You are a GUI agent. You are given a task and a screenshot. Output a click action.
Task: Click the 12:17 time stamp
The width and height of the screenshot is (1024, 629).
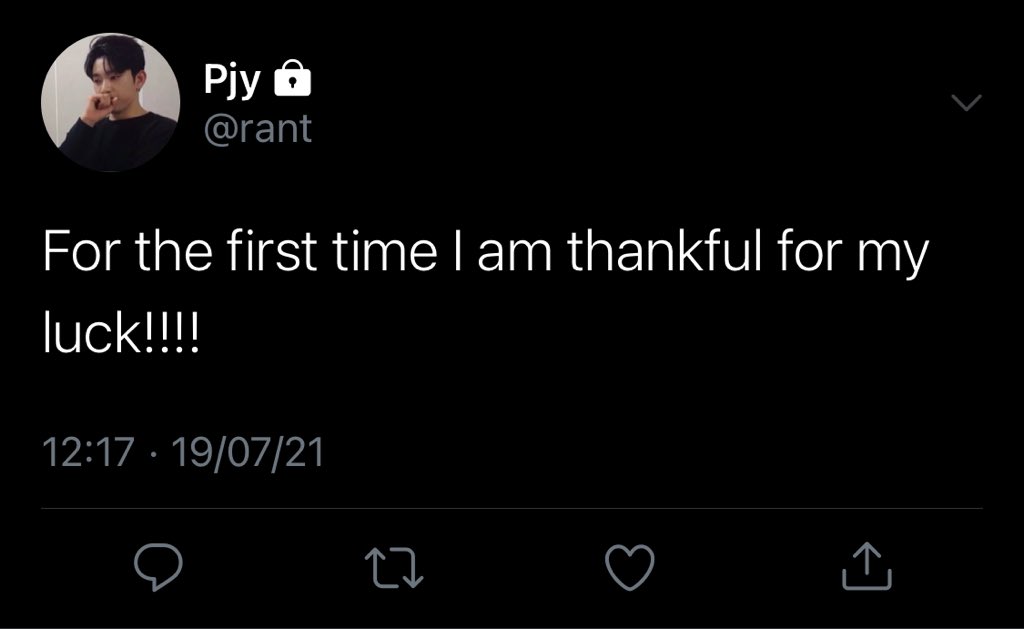[88, 453]
